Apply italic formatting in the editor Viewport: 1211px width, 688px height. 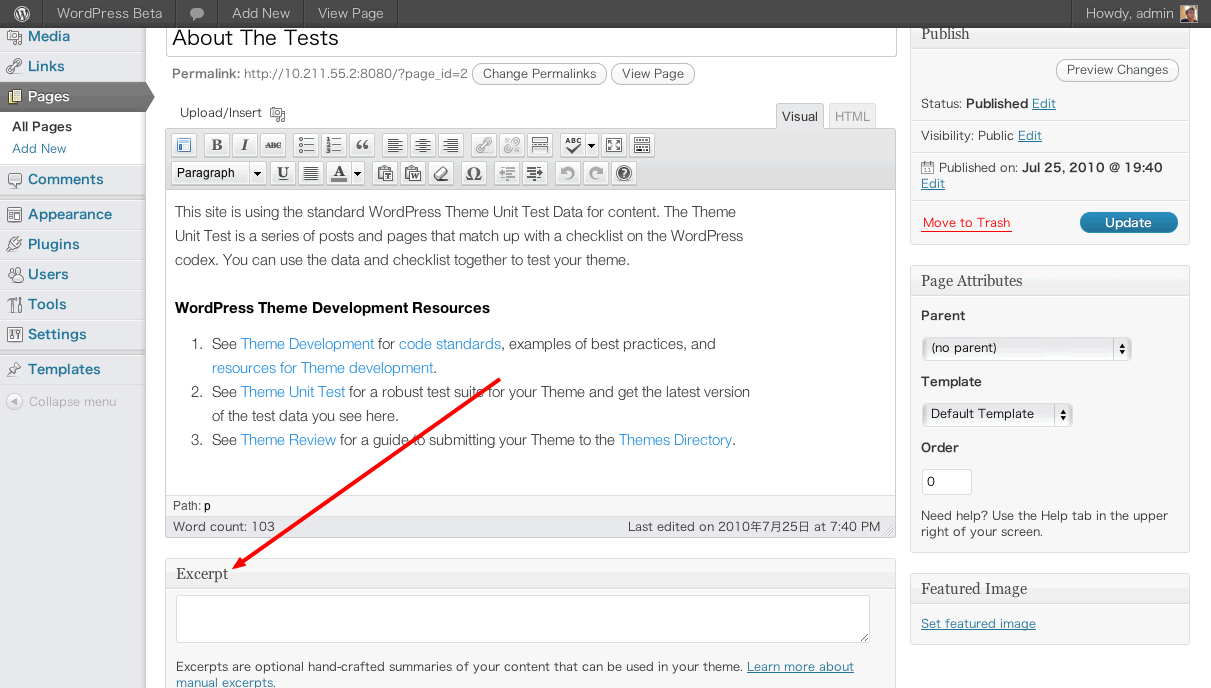coord(245,144)
